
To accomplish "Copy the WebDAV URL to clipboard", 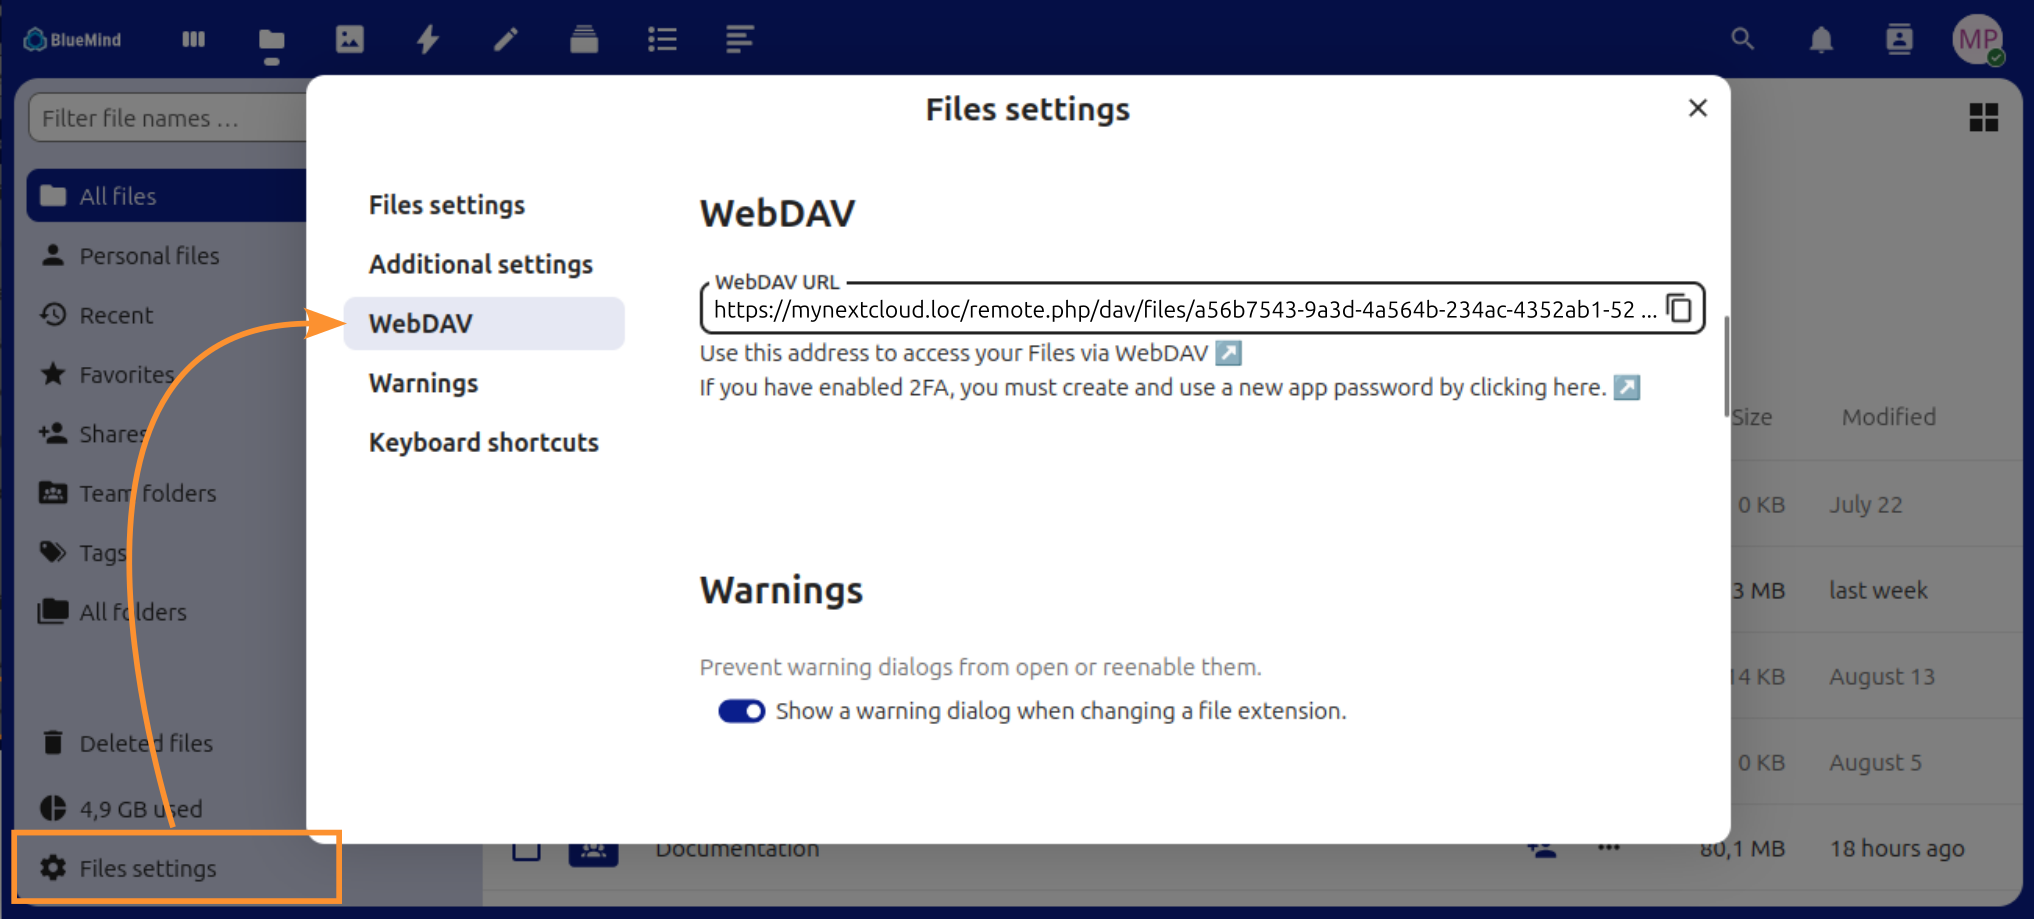I will (x=1679, y=308).
